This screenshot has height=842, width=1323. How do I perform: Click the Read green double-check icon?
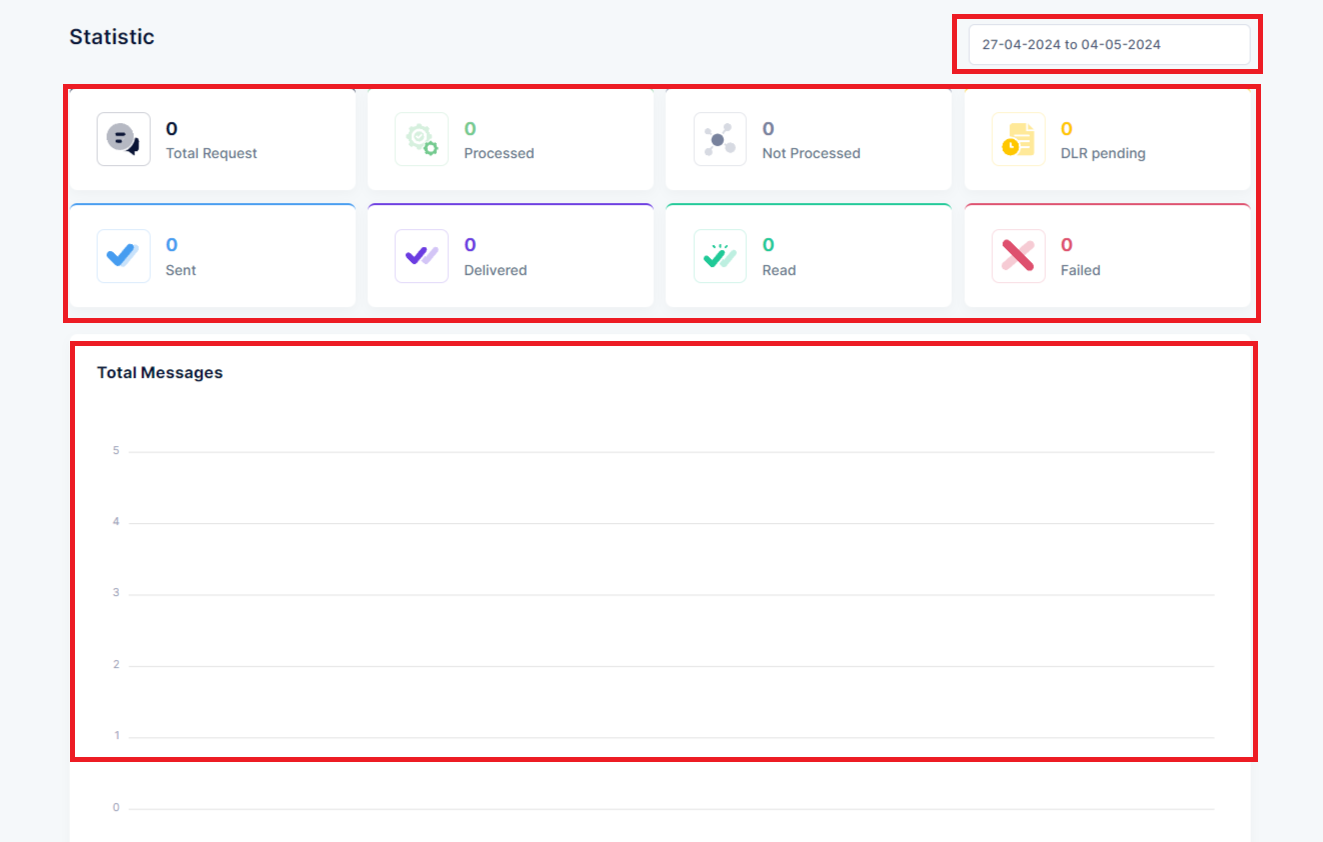[x=720, y=256]
